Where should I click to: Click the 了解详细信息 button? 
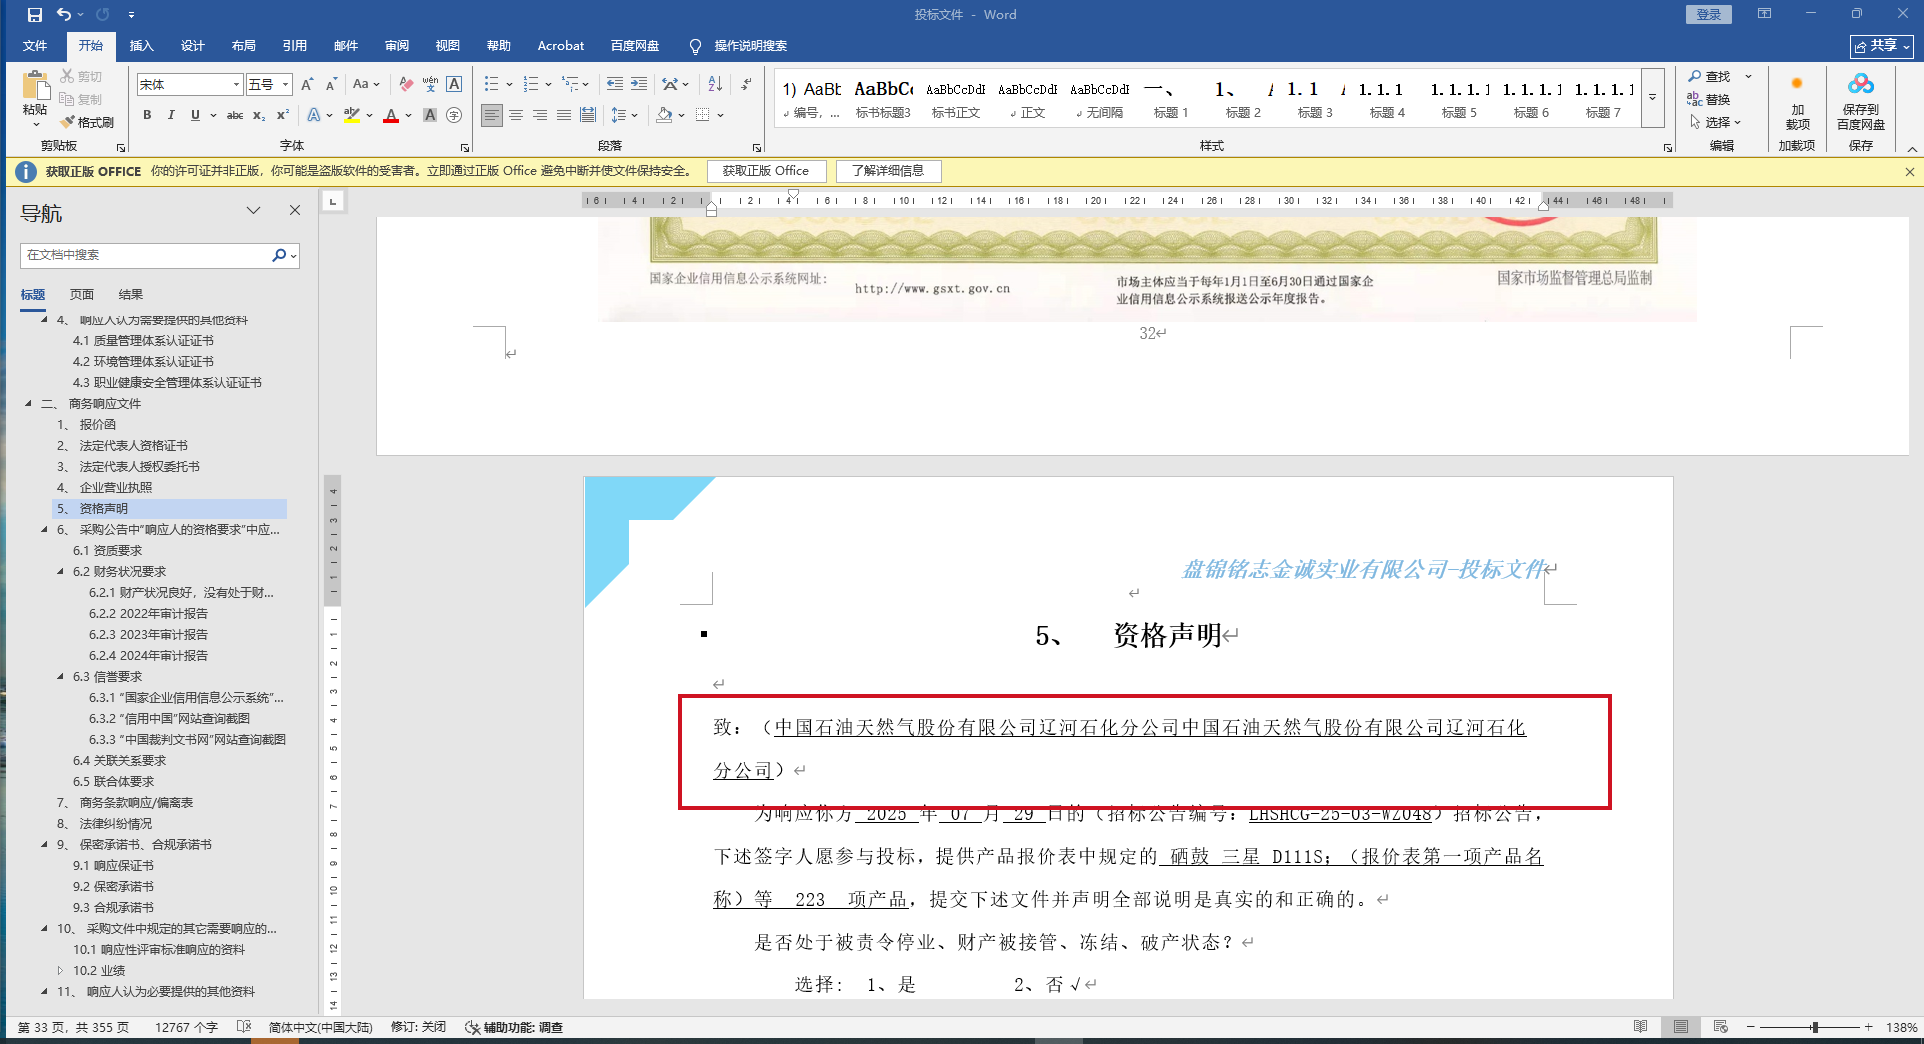888,171
